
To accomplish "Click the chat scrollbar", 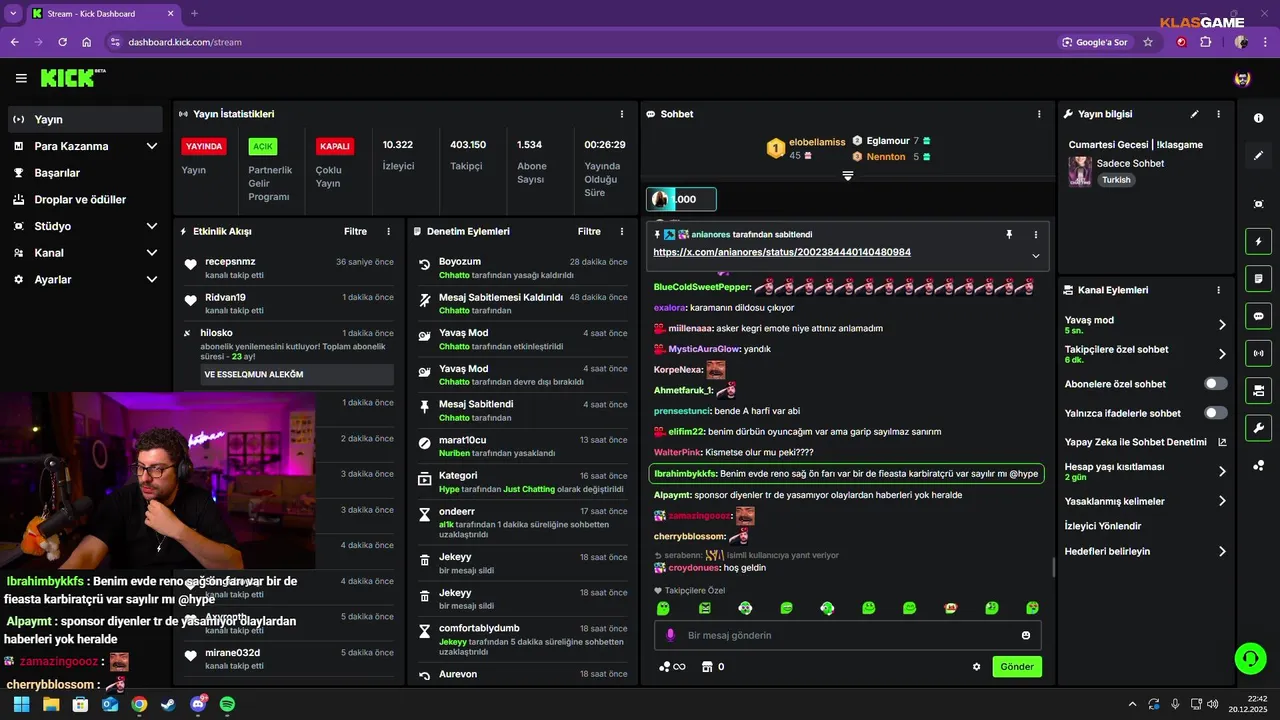I will (1053, 567).
